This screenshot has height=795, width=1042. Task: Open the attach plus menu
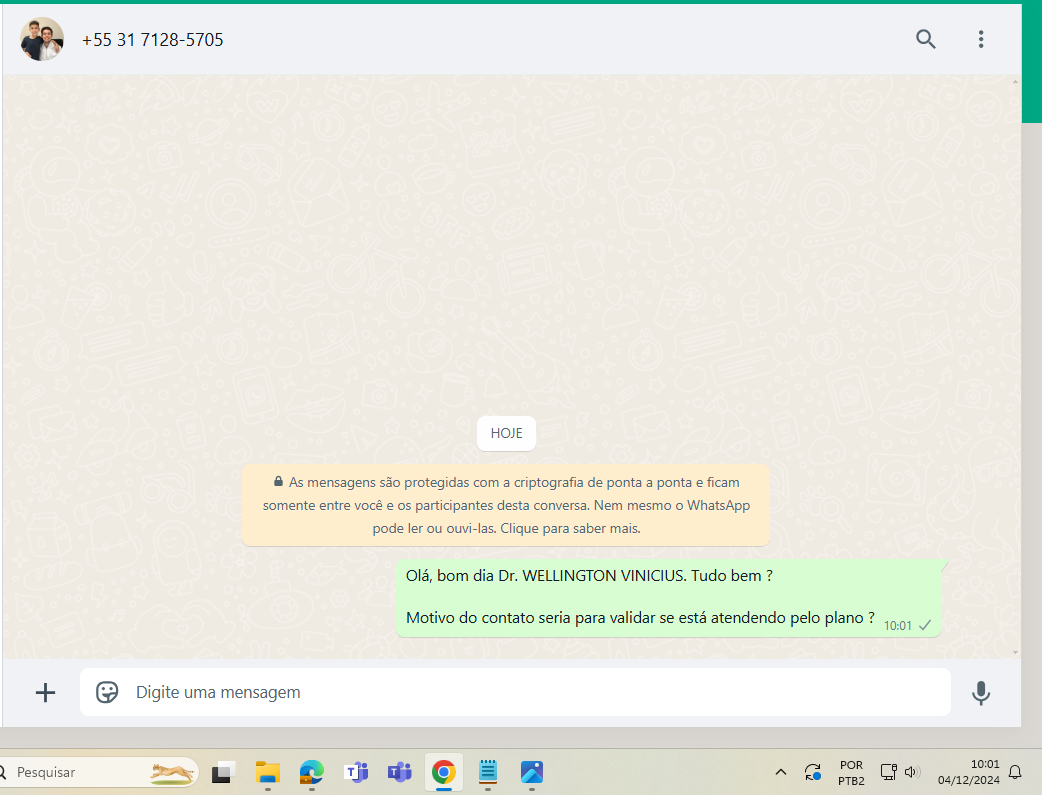coord(45,693)
